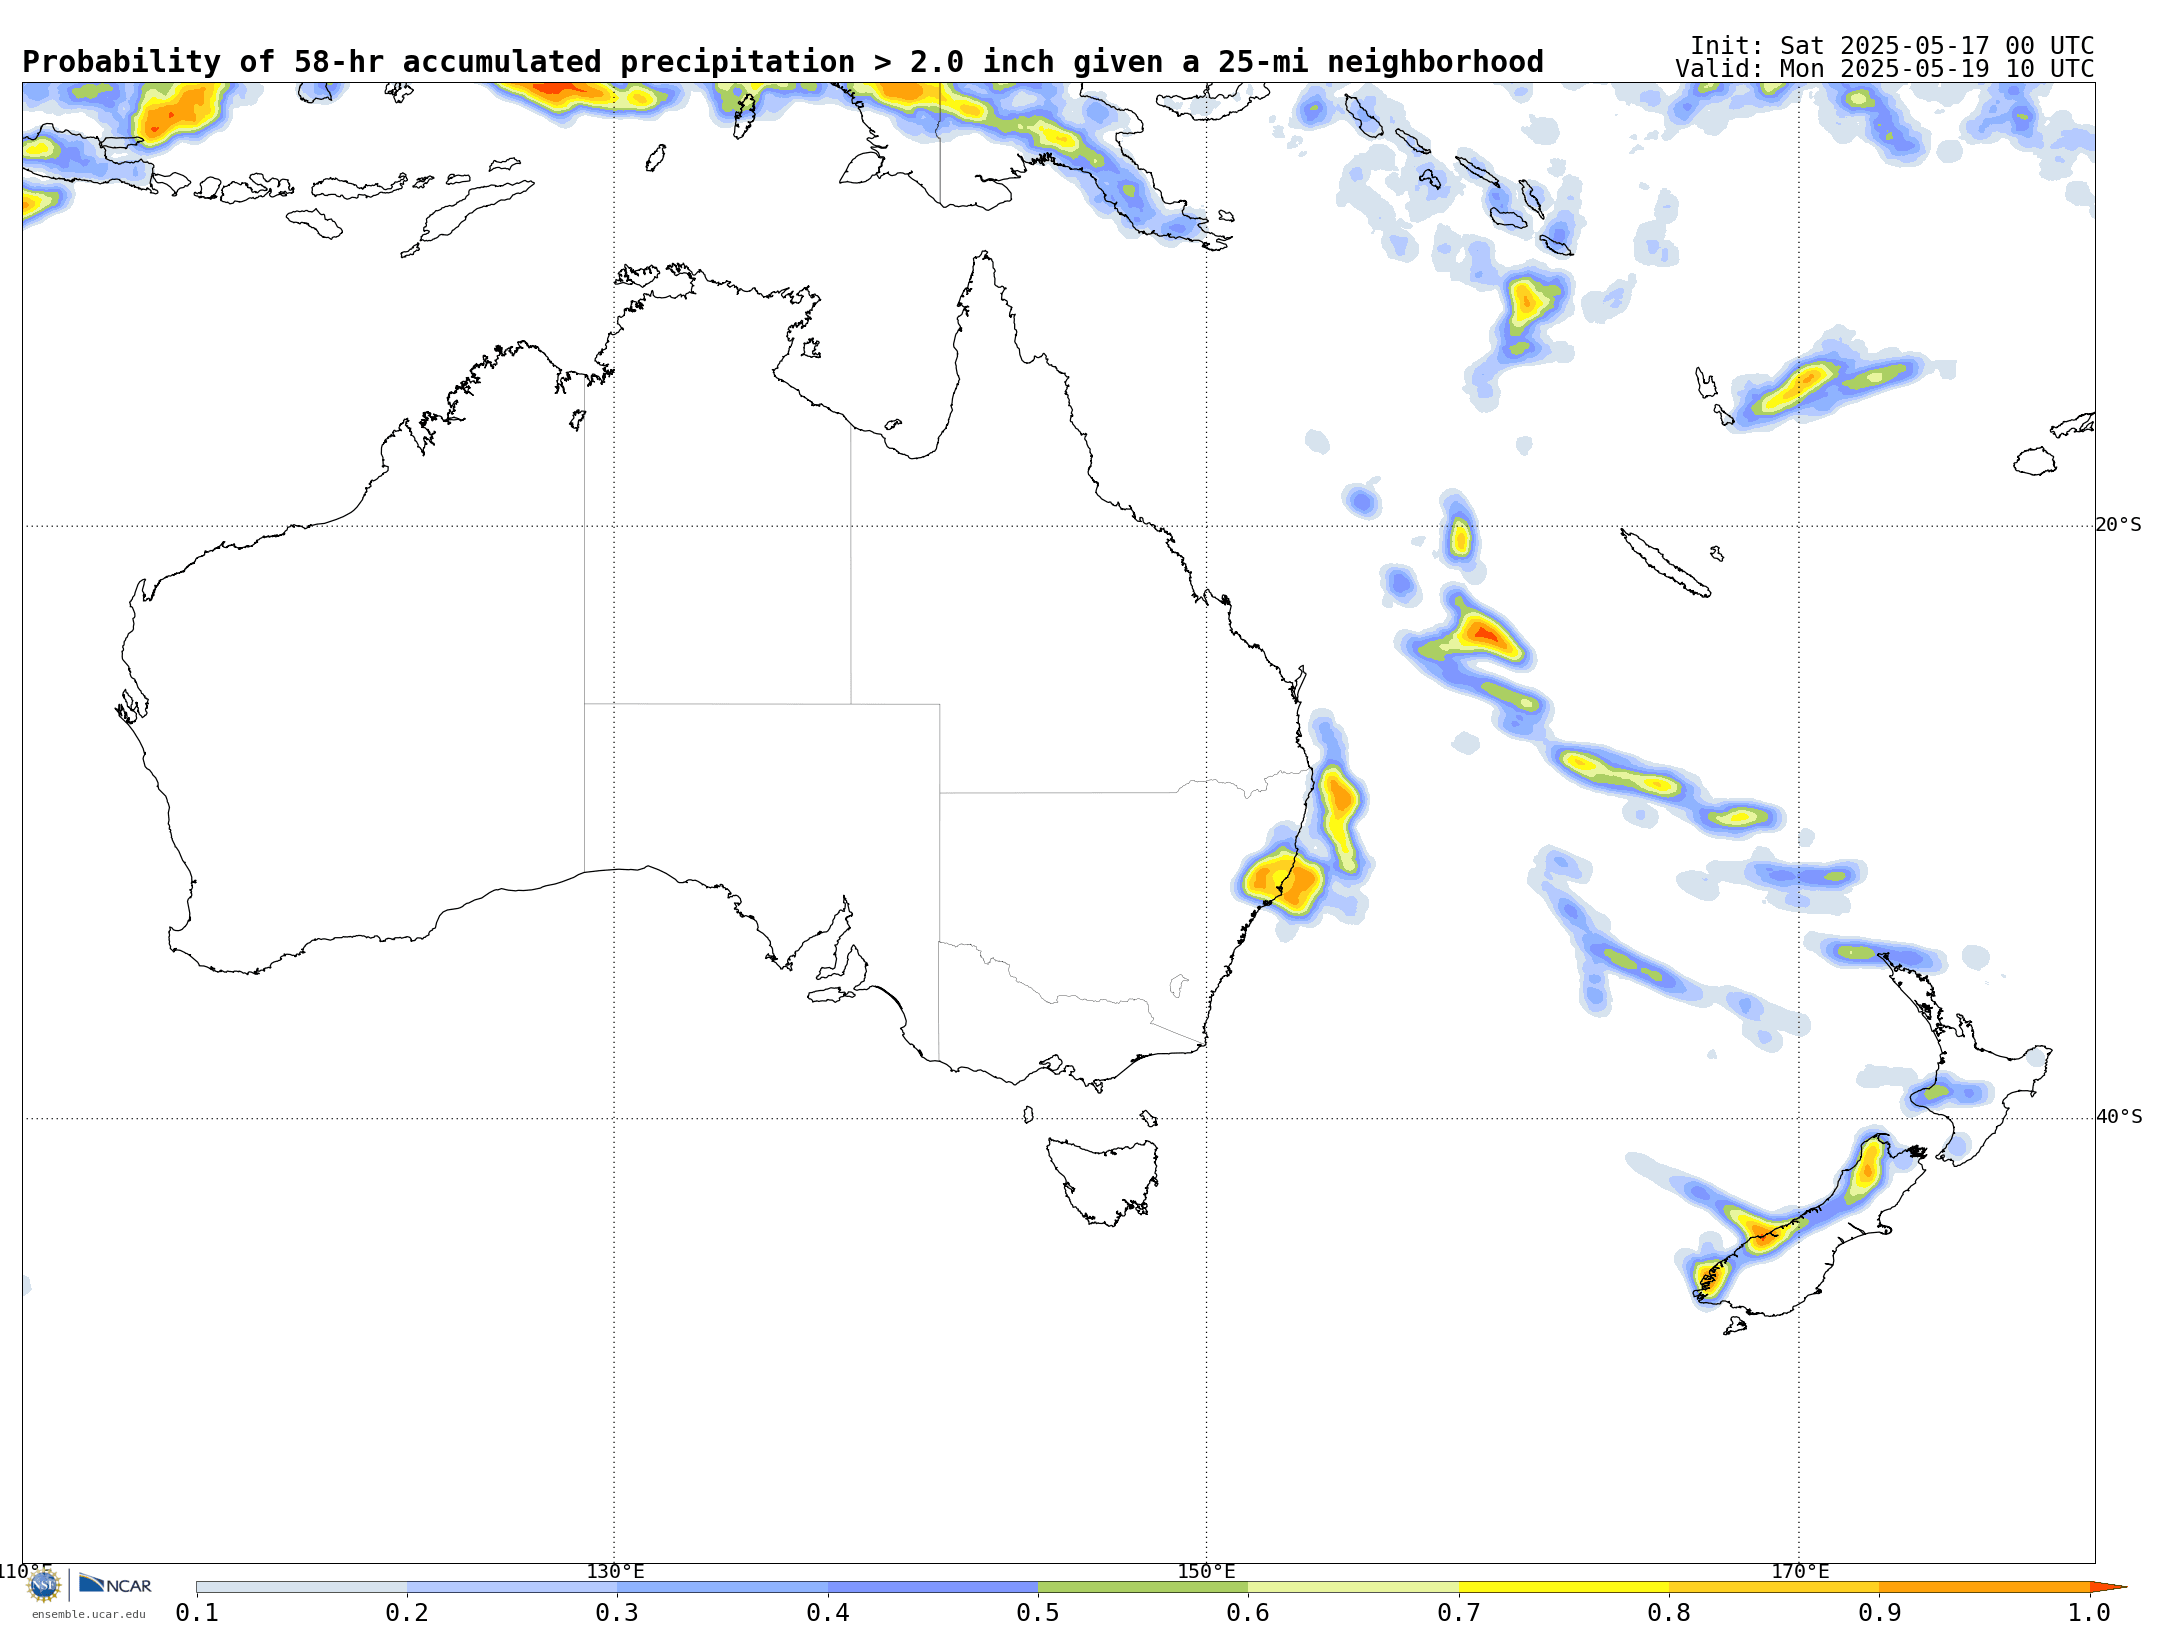Screen dimensions: 2160x1626
Task: Click the 170°E longitude label
Action: [x=1800, y=1571]
